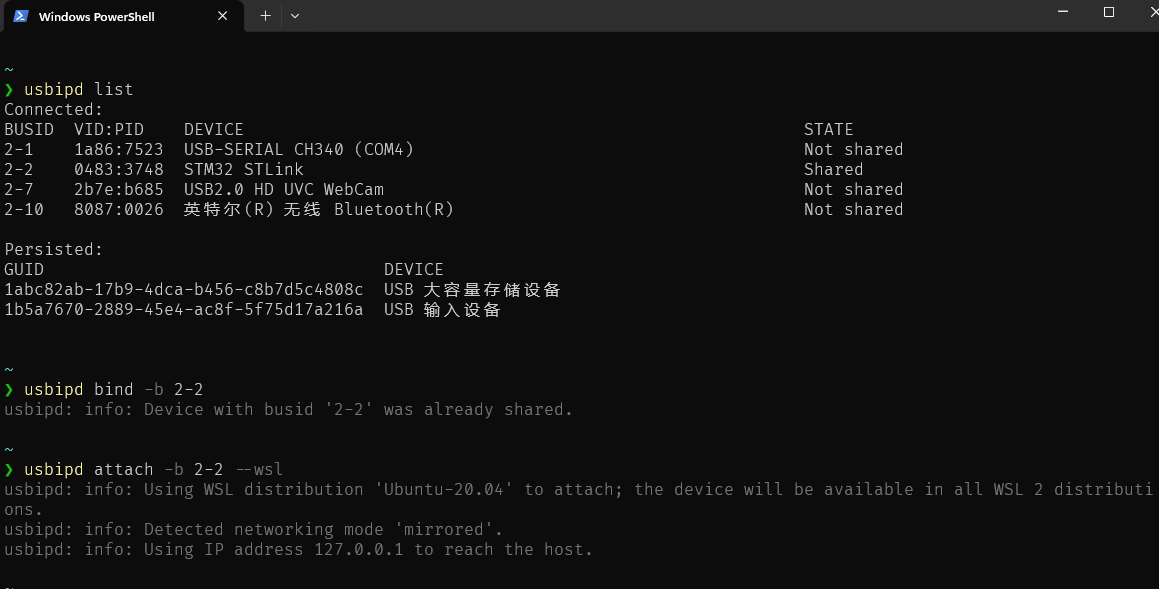
Task: Select the Windows PowerShell tab
Action: [96, 17]
